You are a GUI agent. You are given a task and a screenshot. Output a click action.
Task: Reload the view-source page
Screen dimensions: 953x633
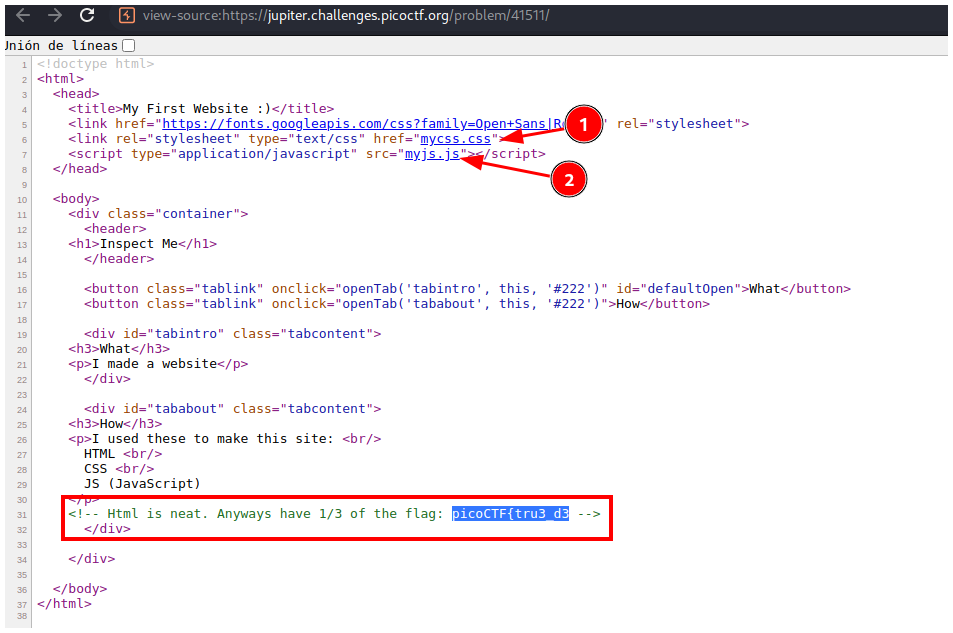pyautogui.click(x=87, y=15)
